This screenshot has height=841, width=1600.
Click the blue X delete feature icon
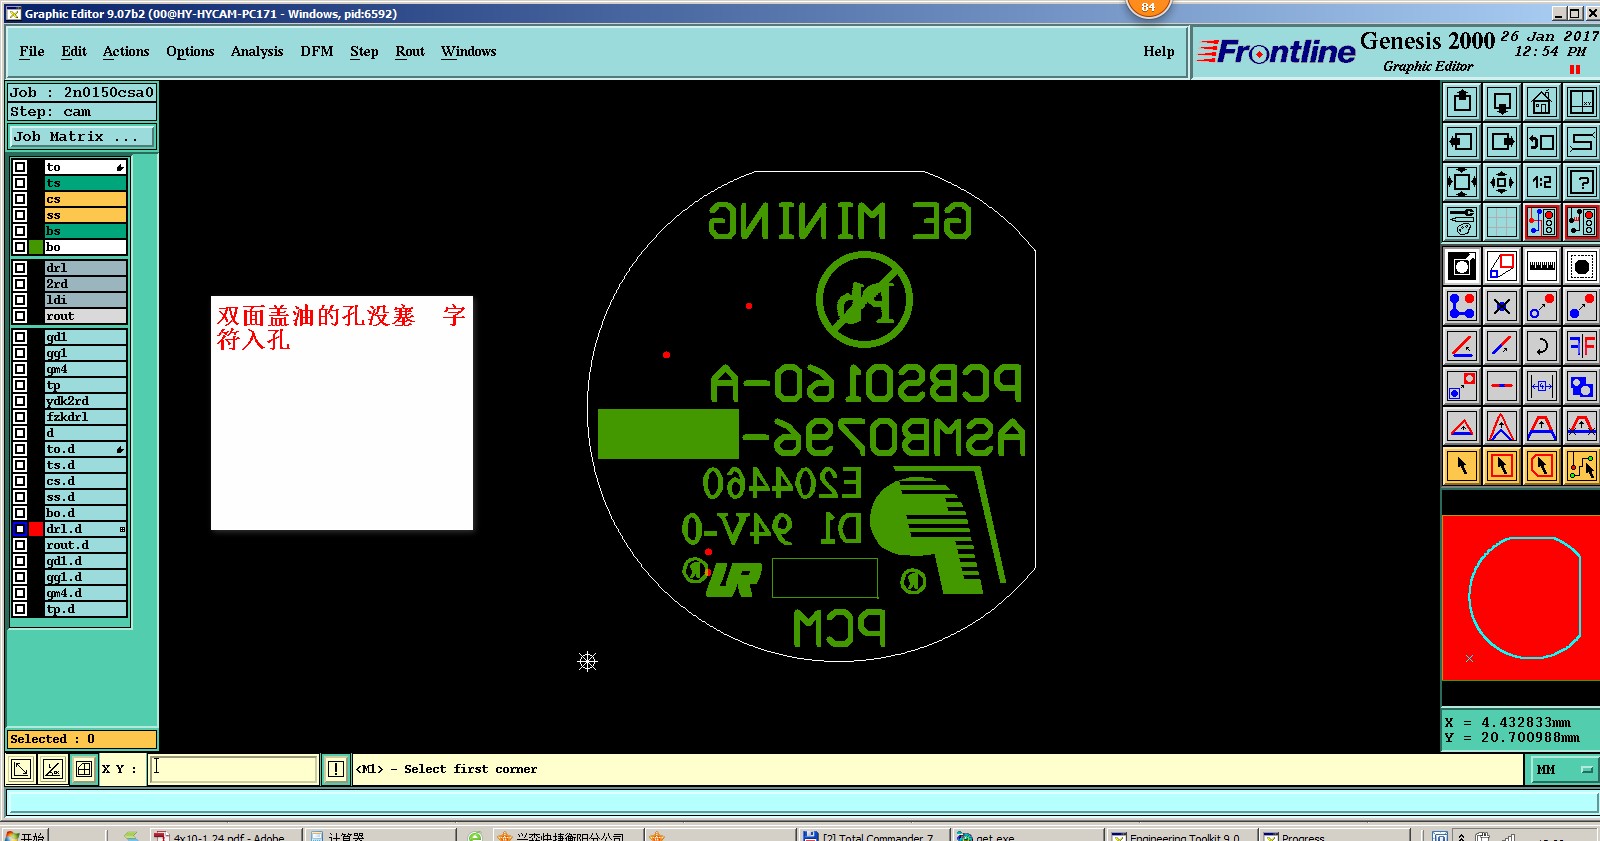[x=1502, y=306]
